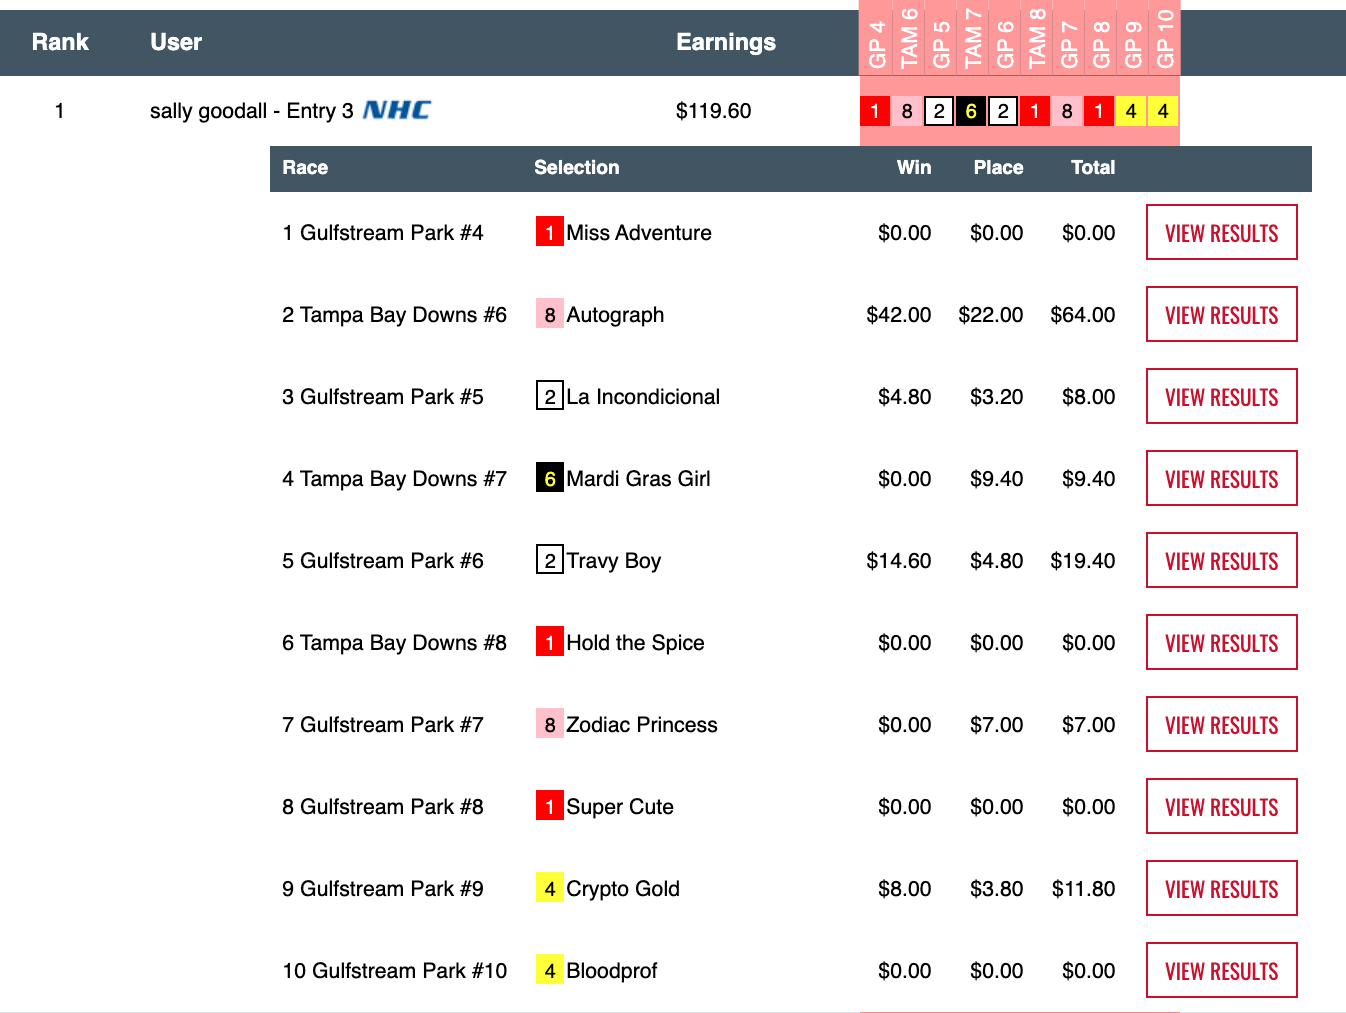View results for Tampa Bay Downs #6
This screenshot has width=1346, height=1013.
click(1221, 314)
